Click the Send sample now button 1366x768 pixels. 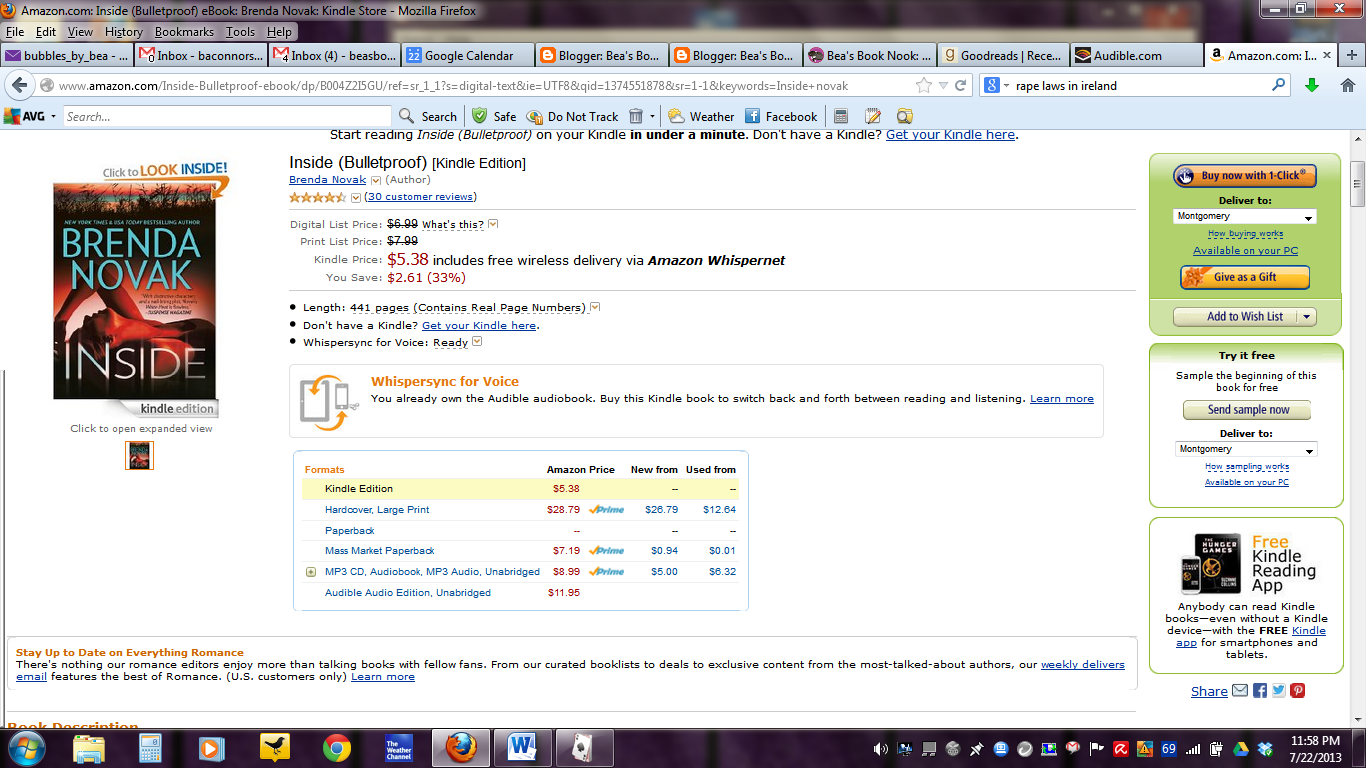[x=1247, y=410]
